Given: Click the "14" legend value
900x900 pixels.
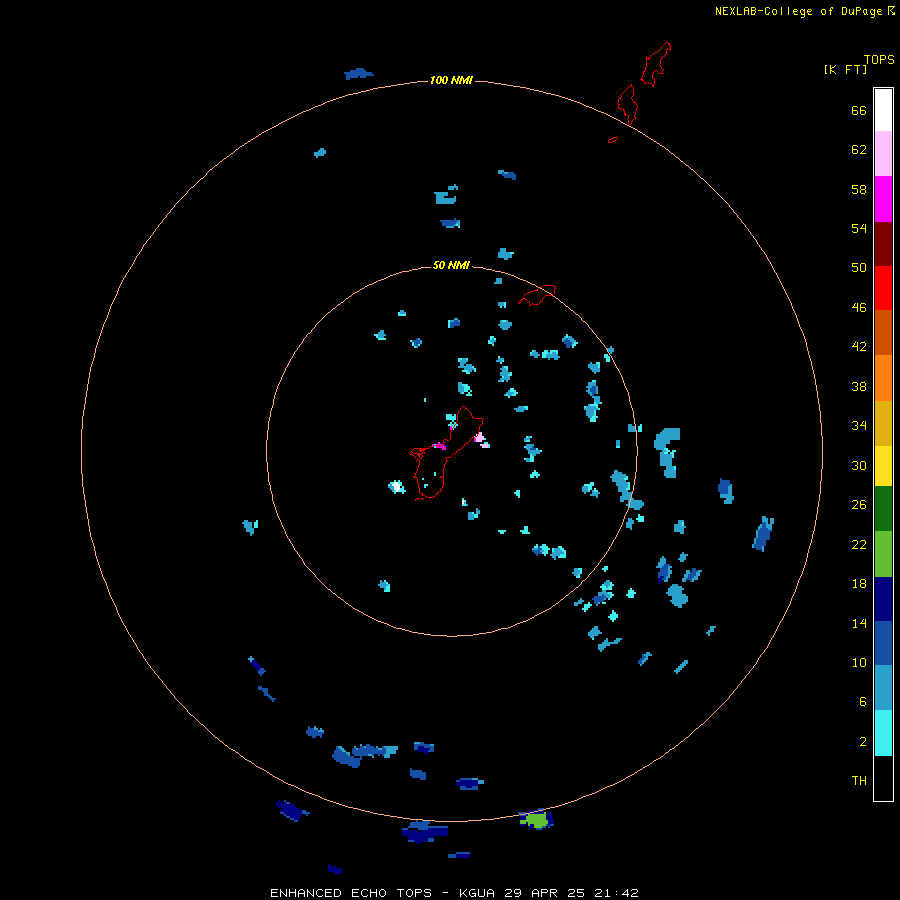Looking at the screenshot, I should click(x=859, y=623).
